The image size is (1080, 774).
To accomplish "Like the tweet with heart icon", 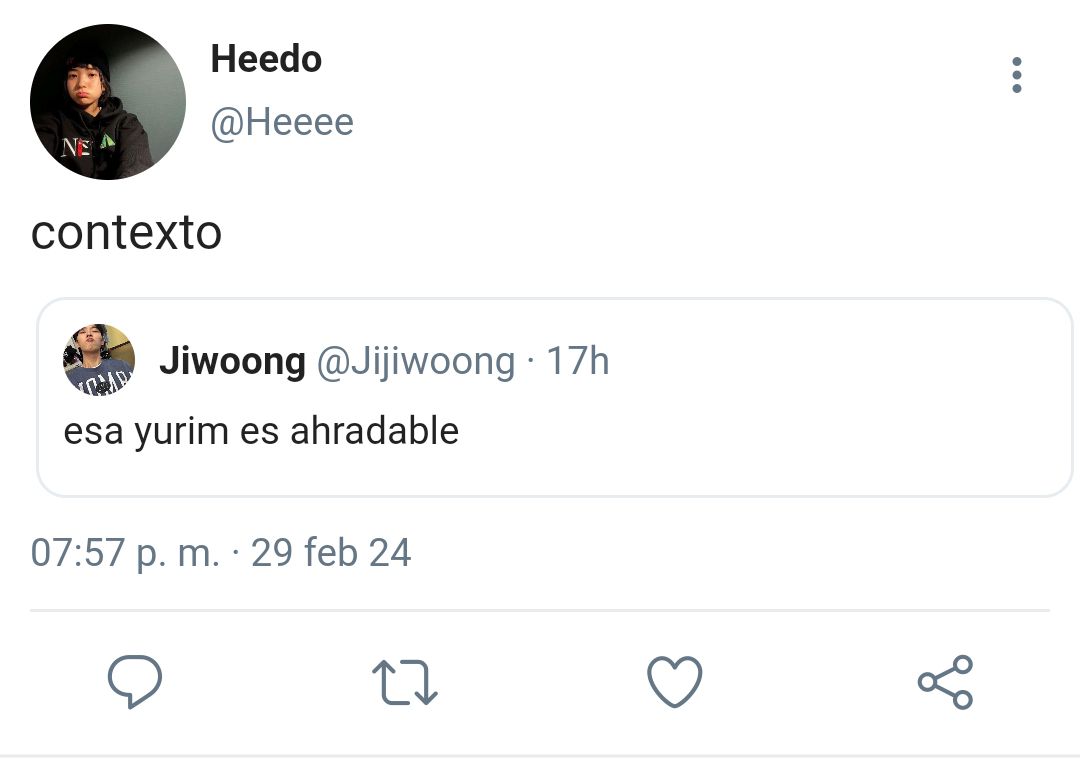I will coord(674,681).
